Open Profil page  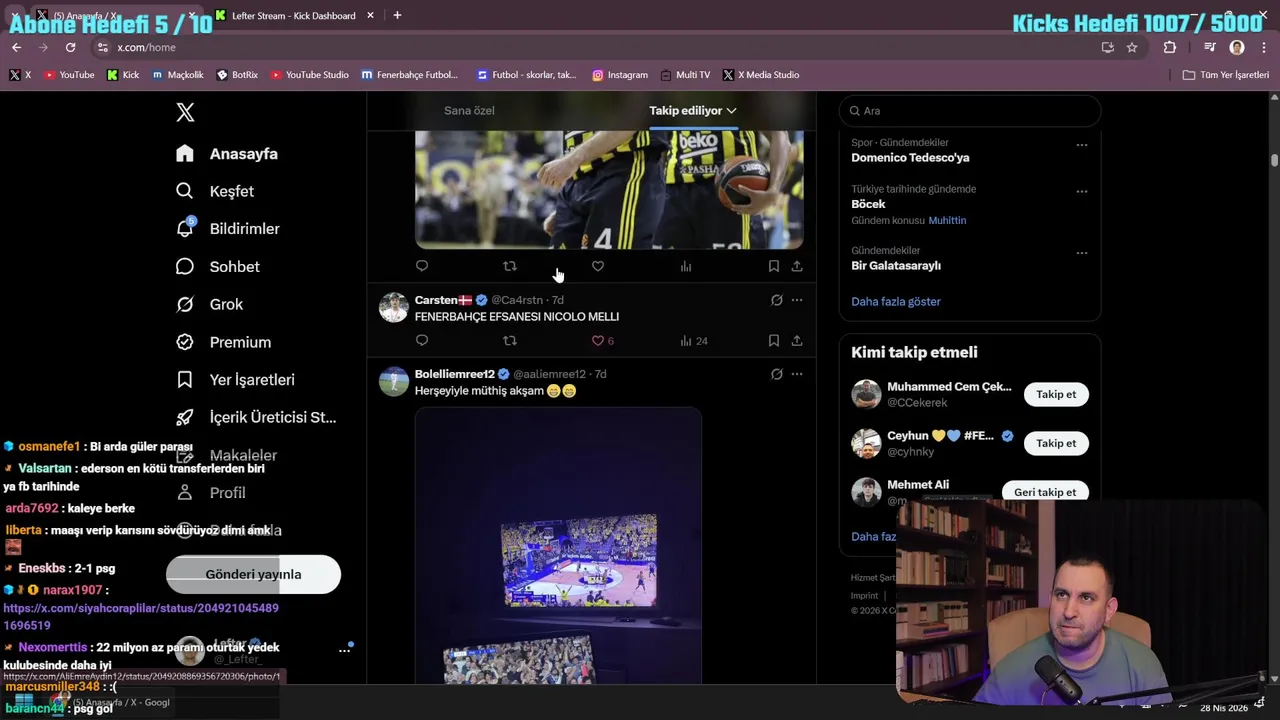tap(210, 493)
